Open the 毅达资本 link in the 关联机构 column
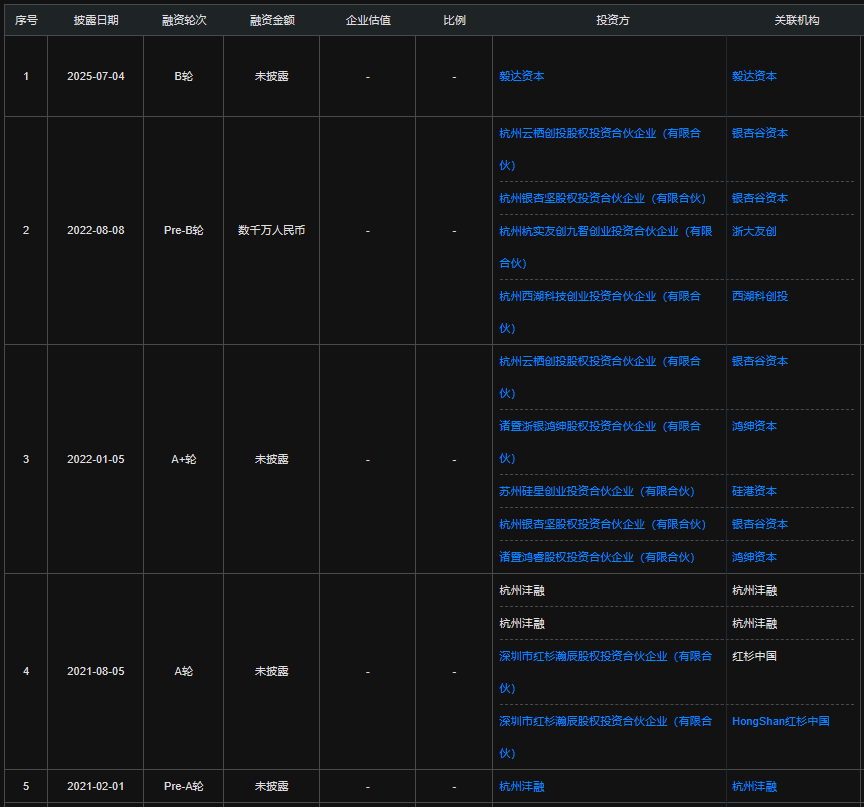The image size is (864, 807). click(x=754, y=76)
